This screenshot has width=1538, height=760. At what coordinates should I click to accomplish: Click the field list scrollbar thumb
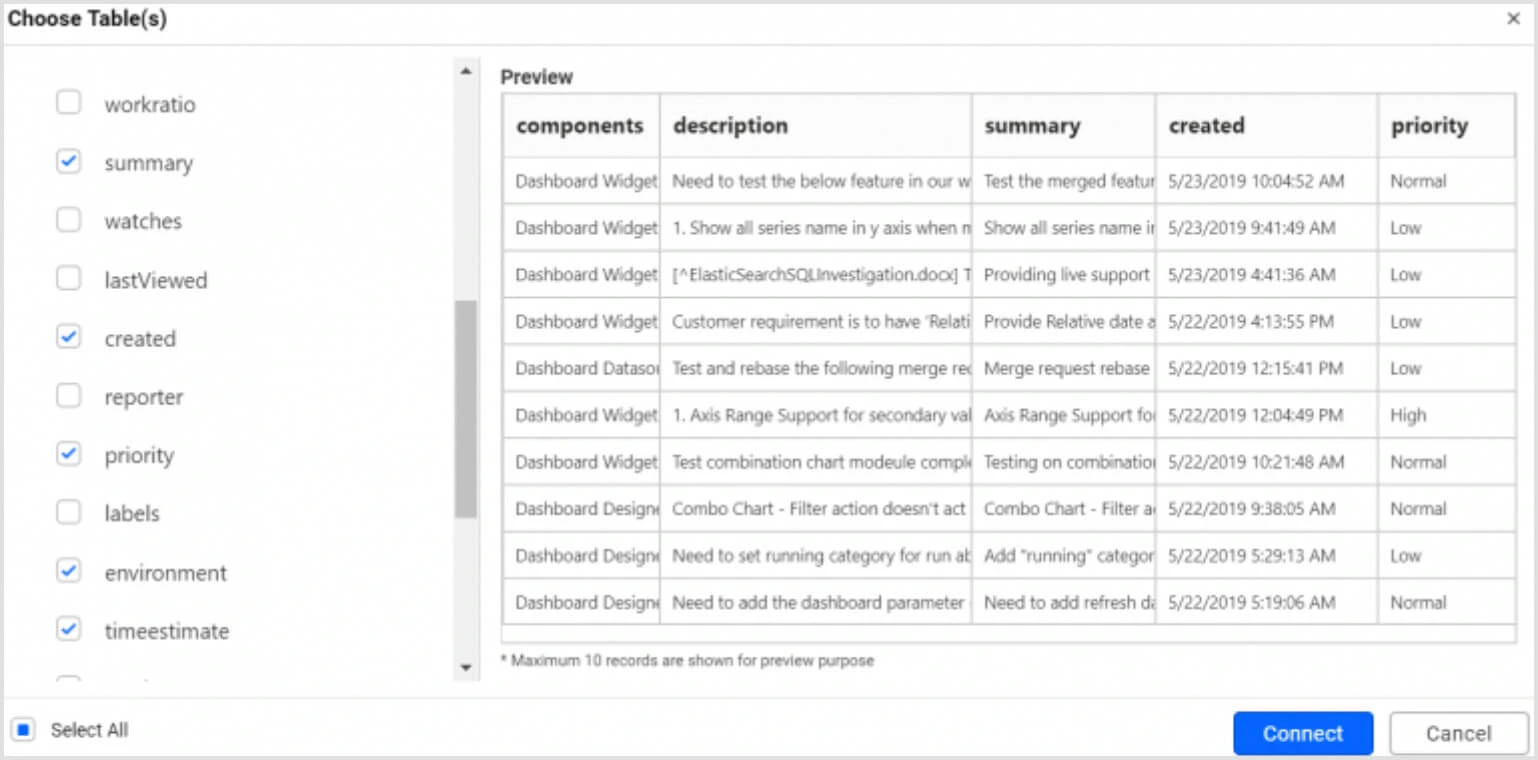[x=465, y=408]
